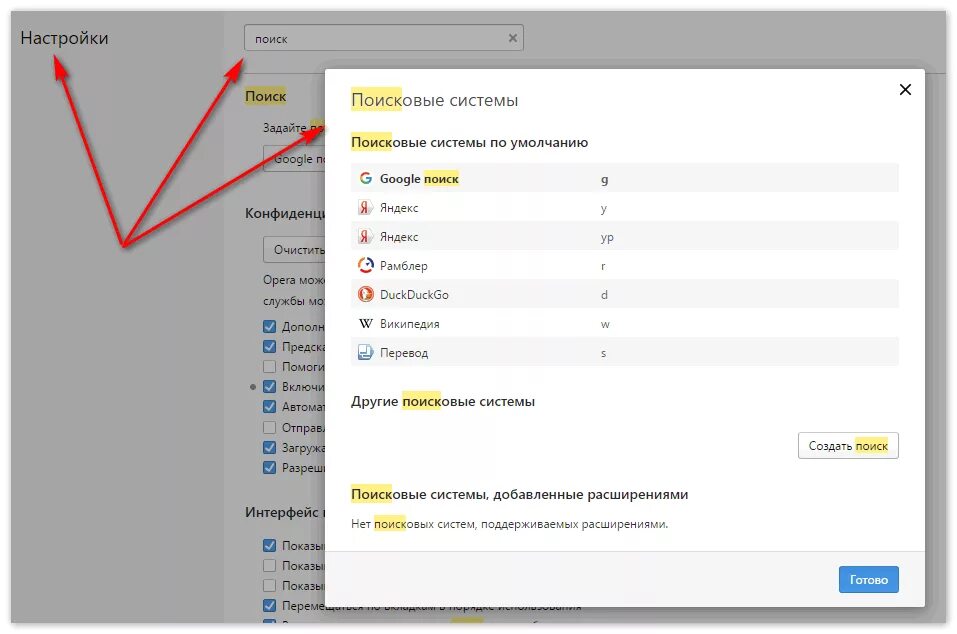This screenshot has width=957, height=634.
Task: Toggle the Включи checkbox
Action: coord(269,387)
